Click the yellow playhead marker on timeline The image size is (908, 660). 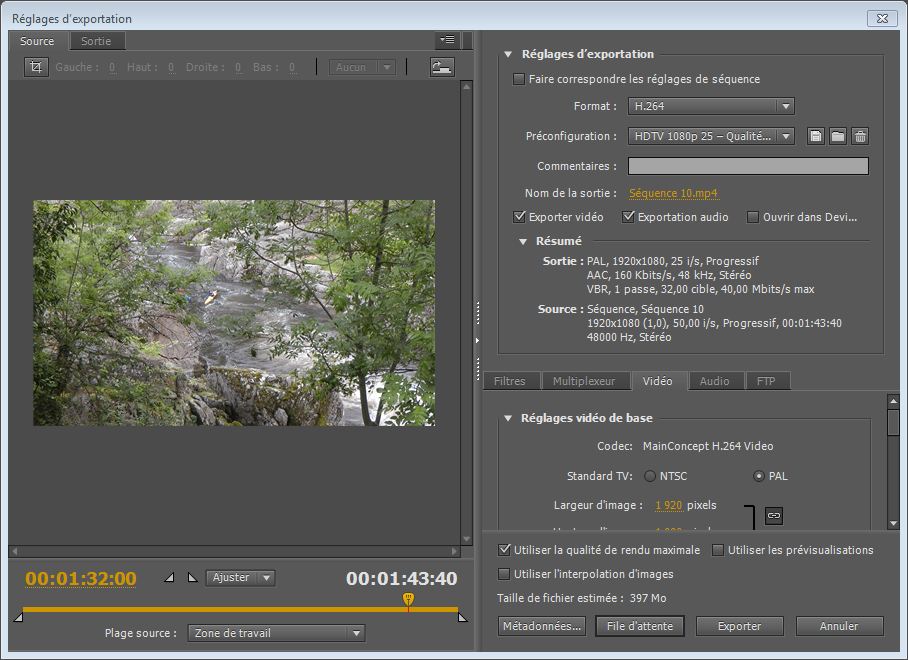pyautogui.click(x=408, y=599)
